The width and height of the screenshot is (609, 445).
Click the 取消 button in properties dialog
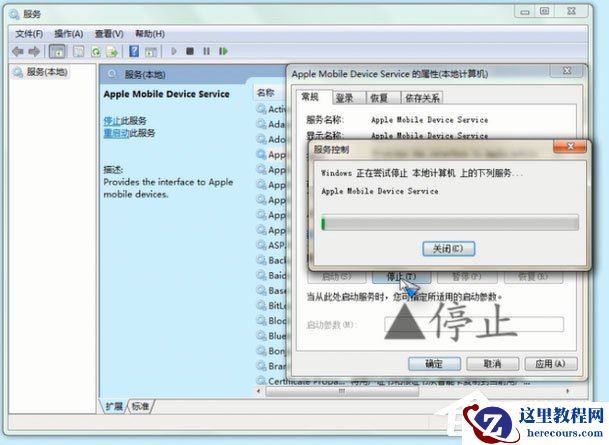pyautogui.click(x=492, y=363)
